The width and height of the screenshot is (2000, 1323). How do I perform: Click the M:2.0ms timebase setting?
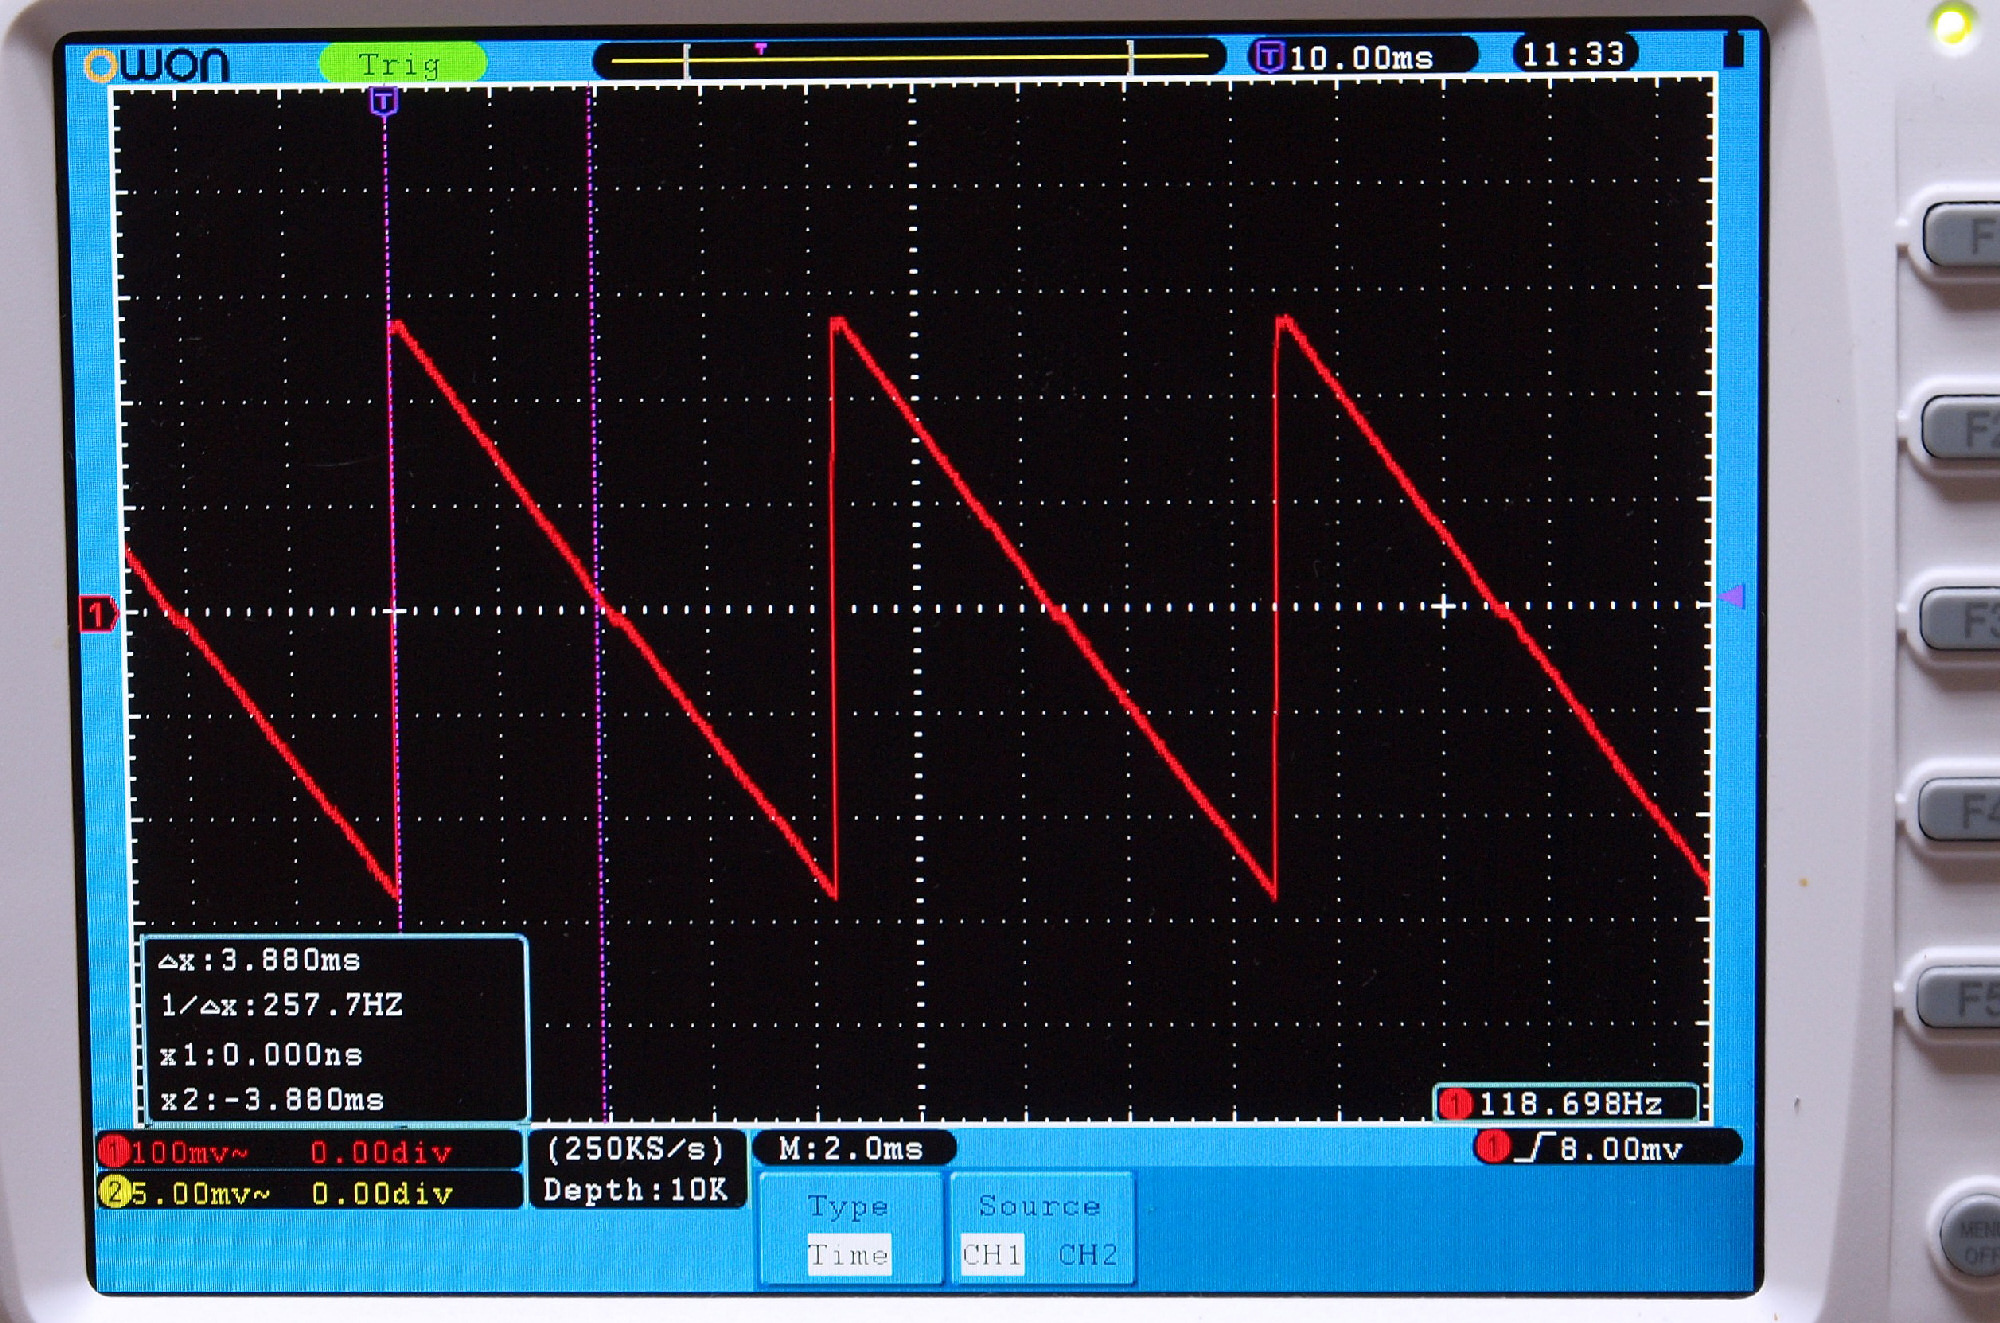point(851,1149)
